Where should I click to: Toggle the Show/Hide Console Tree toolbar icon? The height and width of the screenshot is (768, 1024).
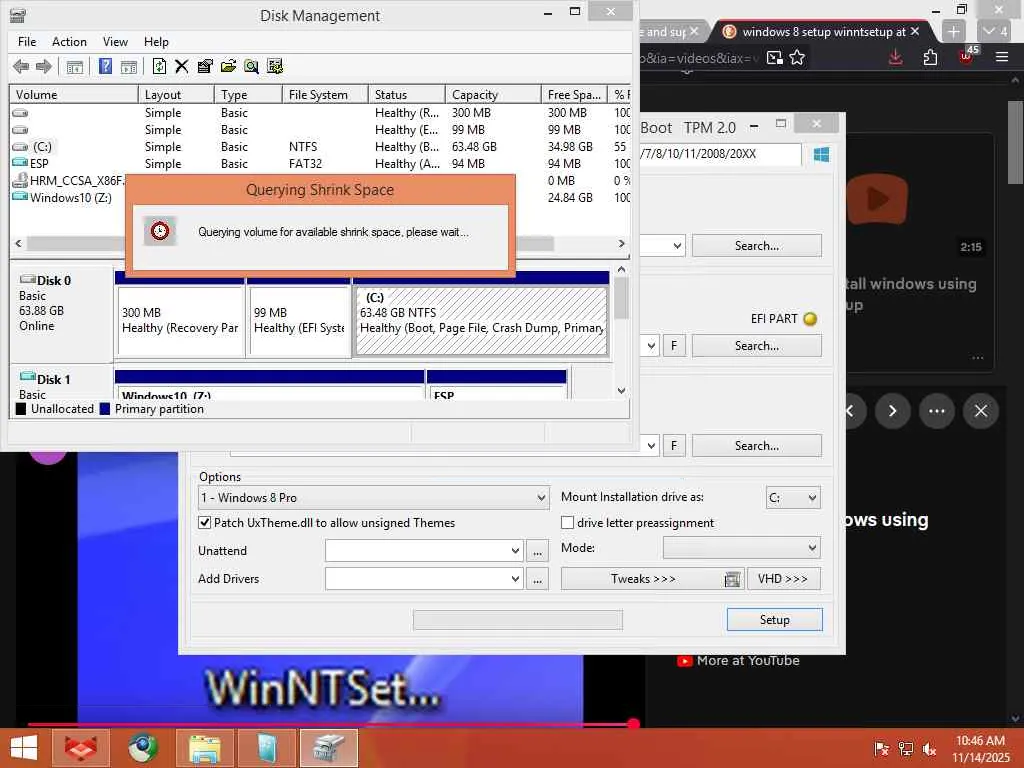[74, 66]
